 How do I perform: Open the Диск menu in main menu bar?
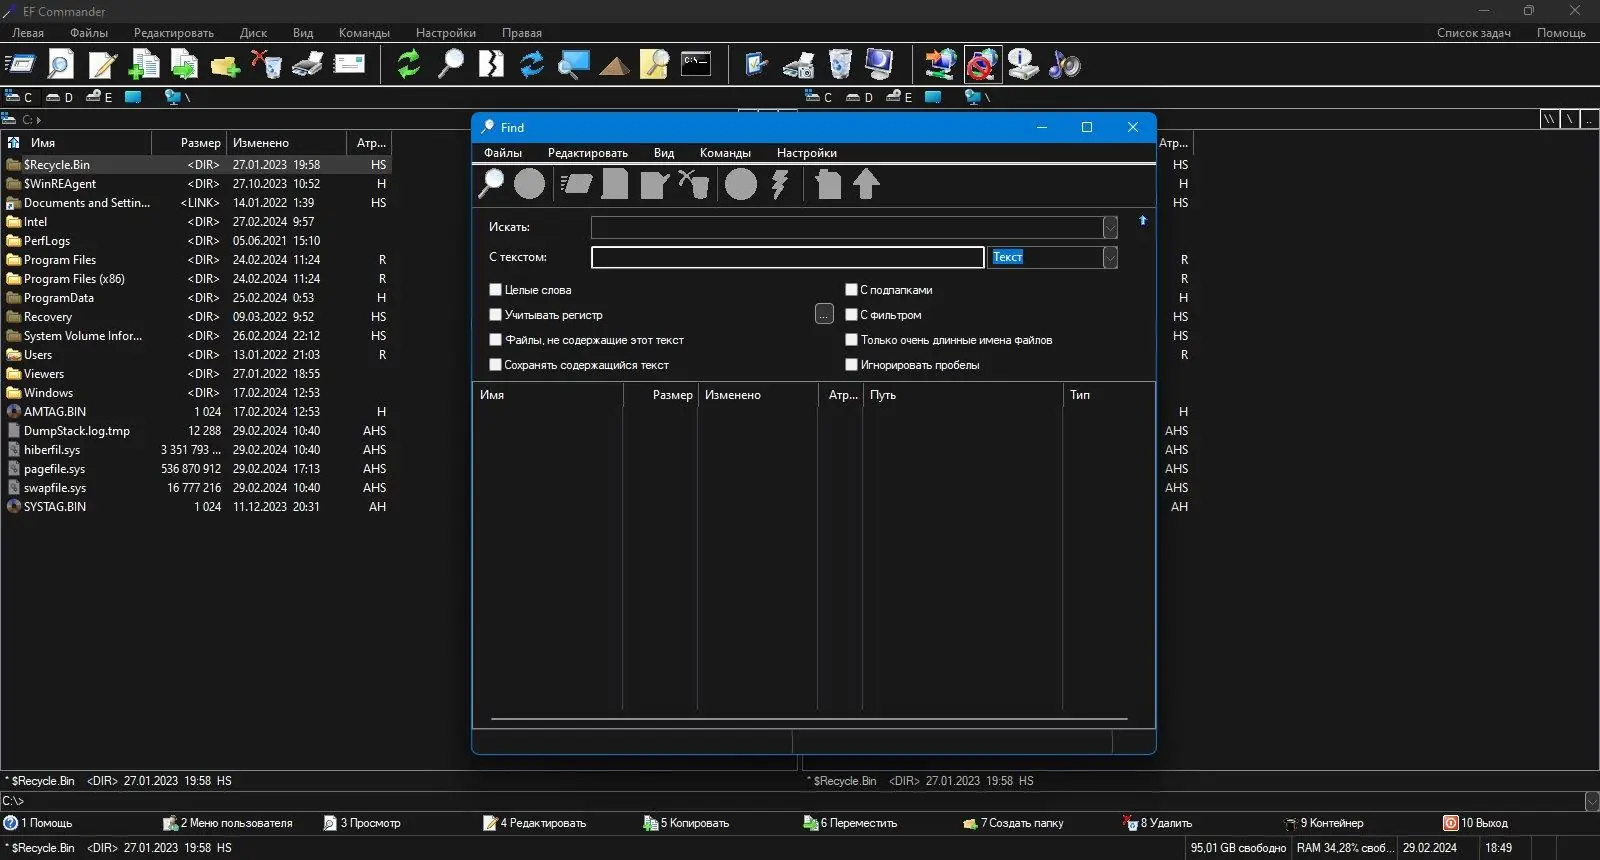(x=253, y=33)
